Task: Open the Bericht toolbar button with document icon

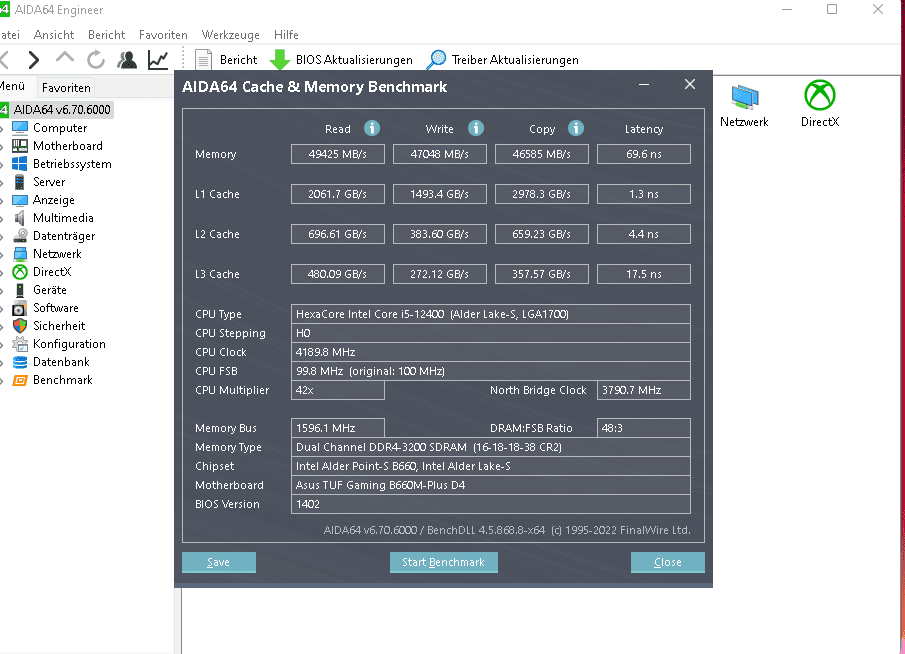Action: pos(226,59)
